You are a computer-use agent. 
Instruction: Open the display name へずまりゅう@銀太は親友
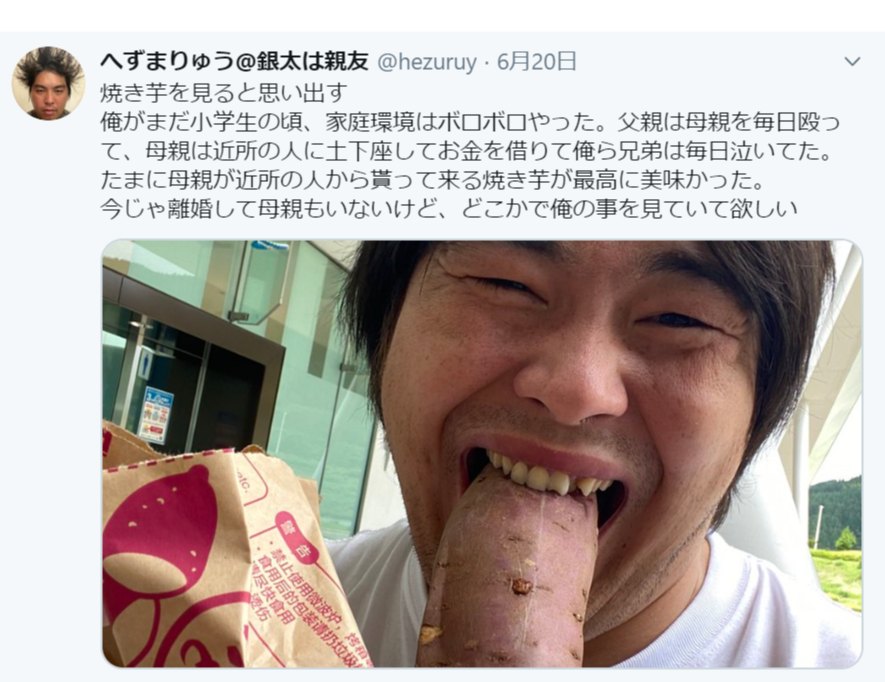[x=234, y=61]
